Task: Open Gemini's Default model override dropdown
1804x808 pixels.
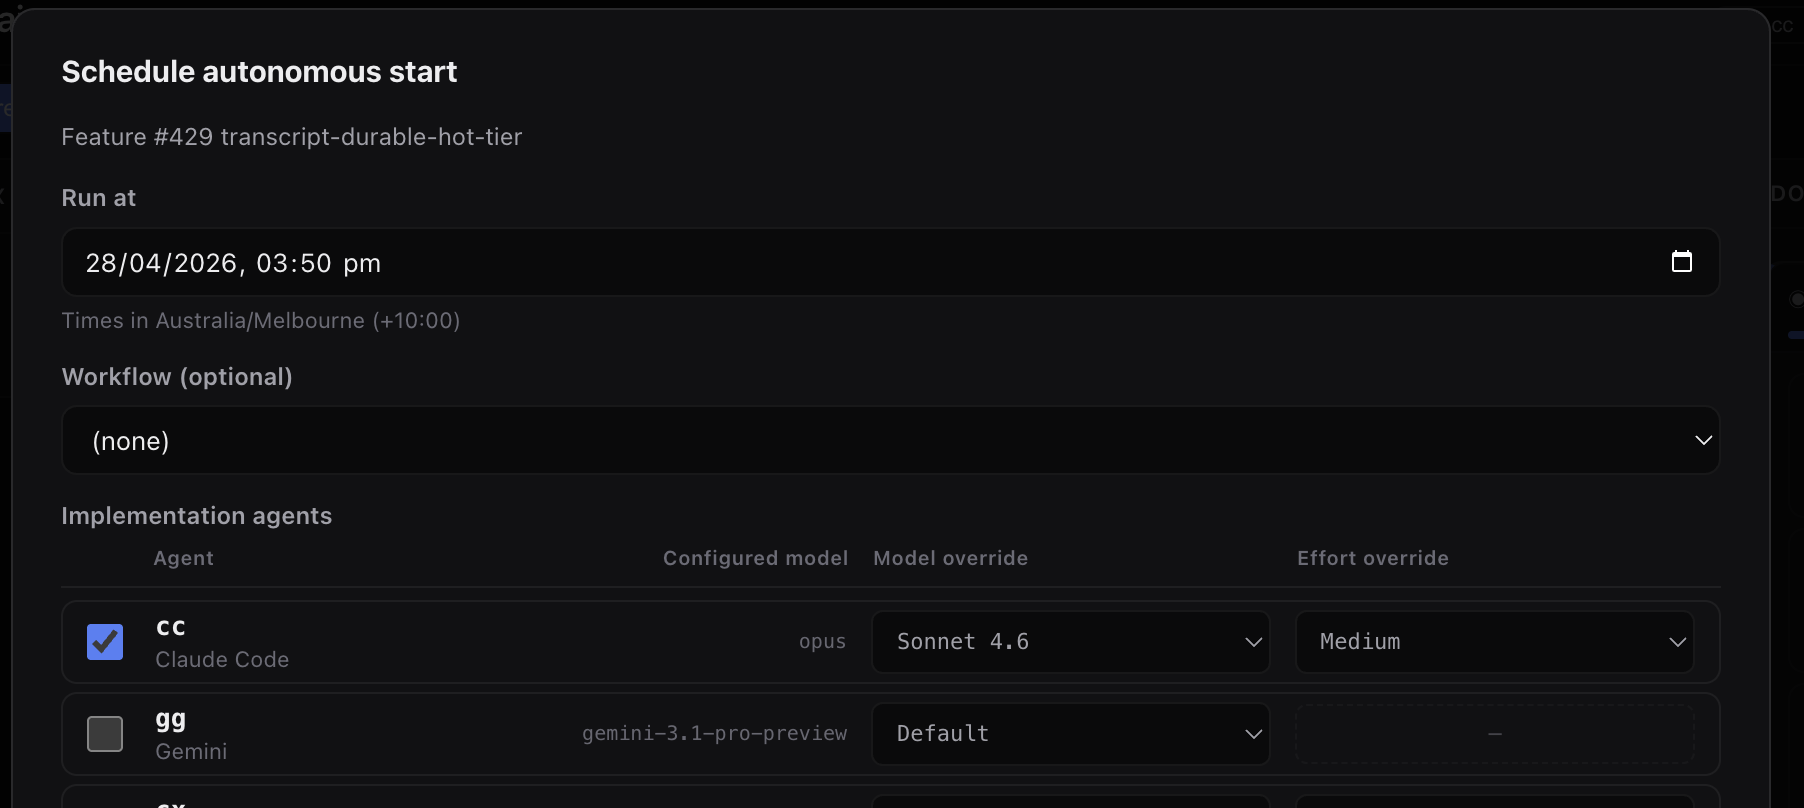Action: tap(1070, 734)
